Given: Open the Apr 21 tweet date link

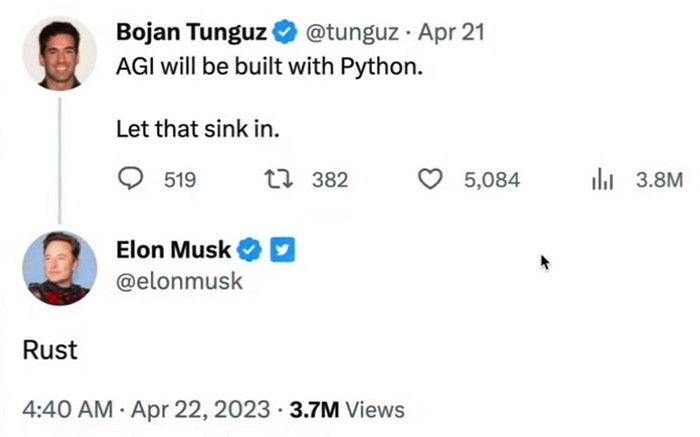Looking at the screenshot, I should tap(452, 33).
